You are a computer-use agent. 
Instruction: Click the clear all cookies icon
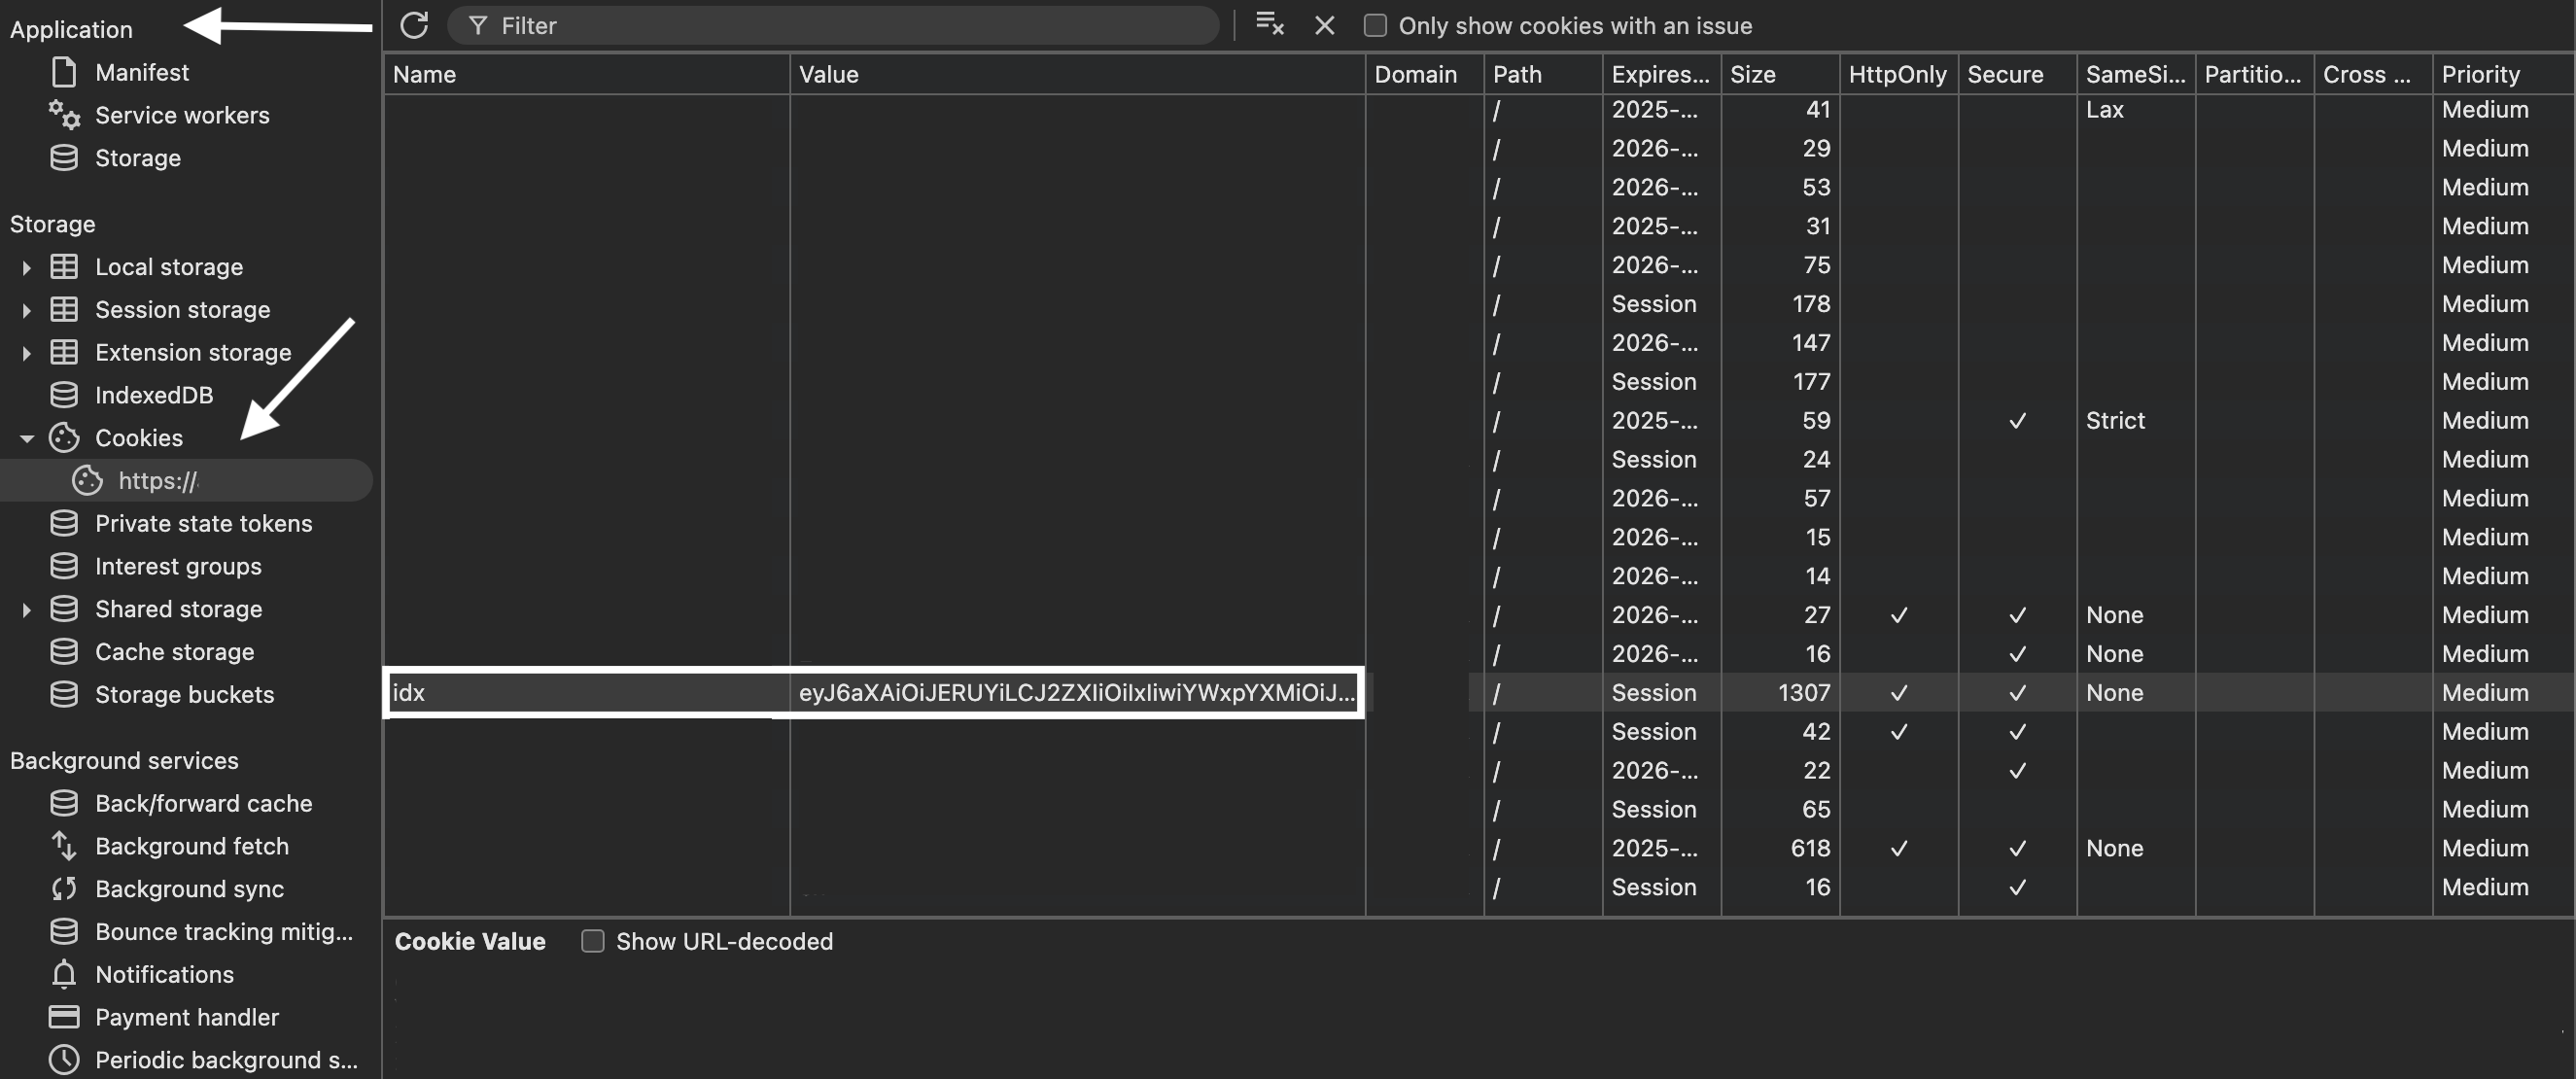[x=1269, y=25]
